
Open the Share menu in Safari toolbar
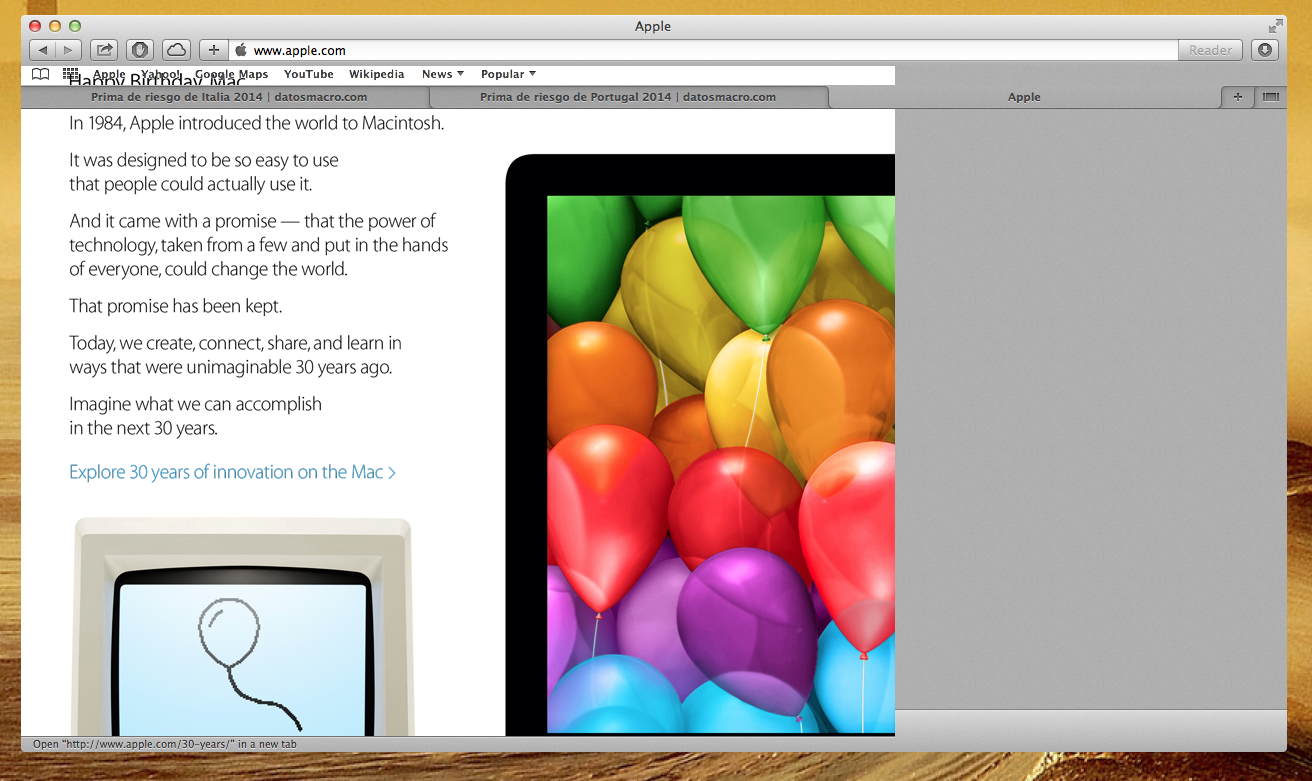(104, 50)
